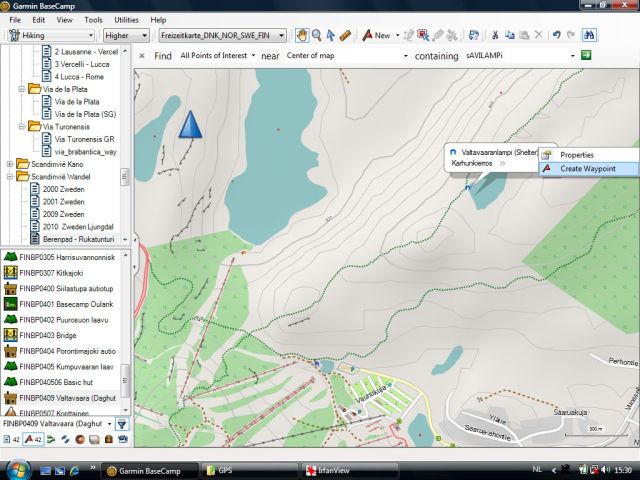This screenshot has width=640, height=480.
Task: Toggle waypoints filter showing 42
Action: click(30, 440)
